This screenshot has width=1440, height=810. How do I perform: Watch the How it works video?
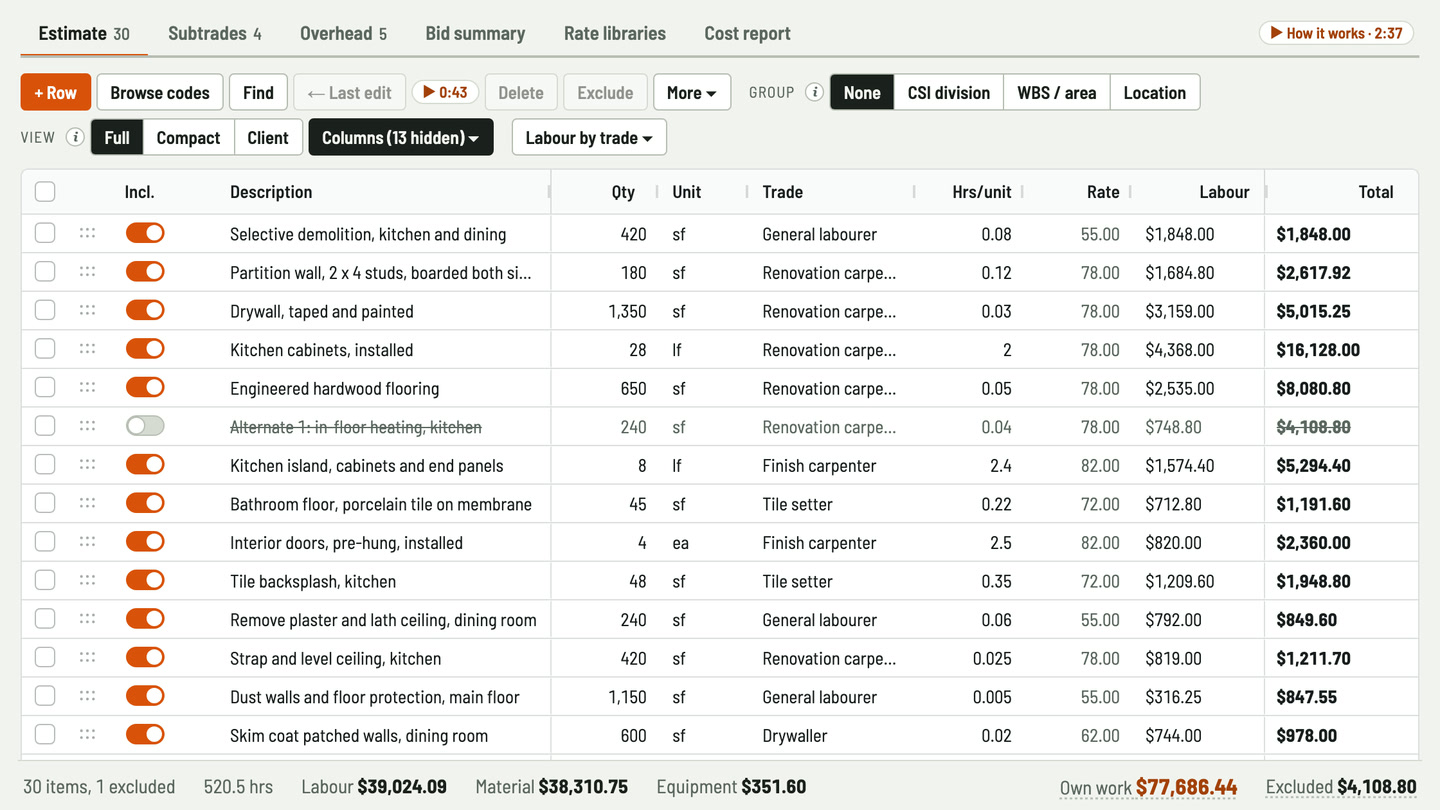1336,33
